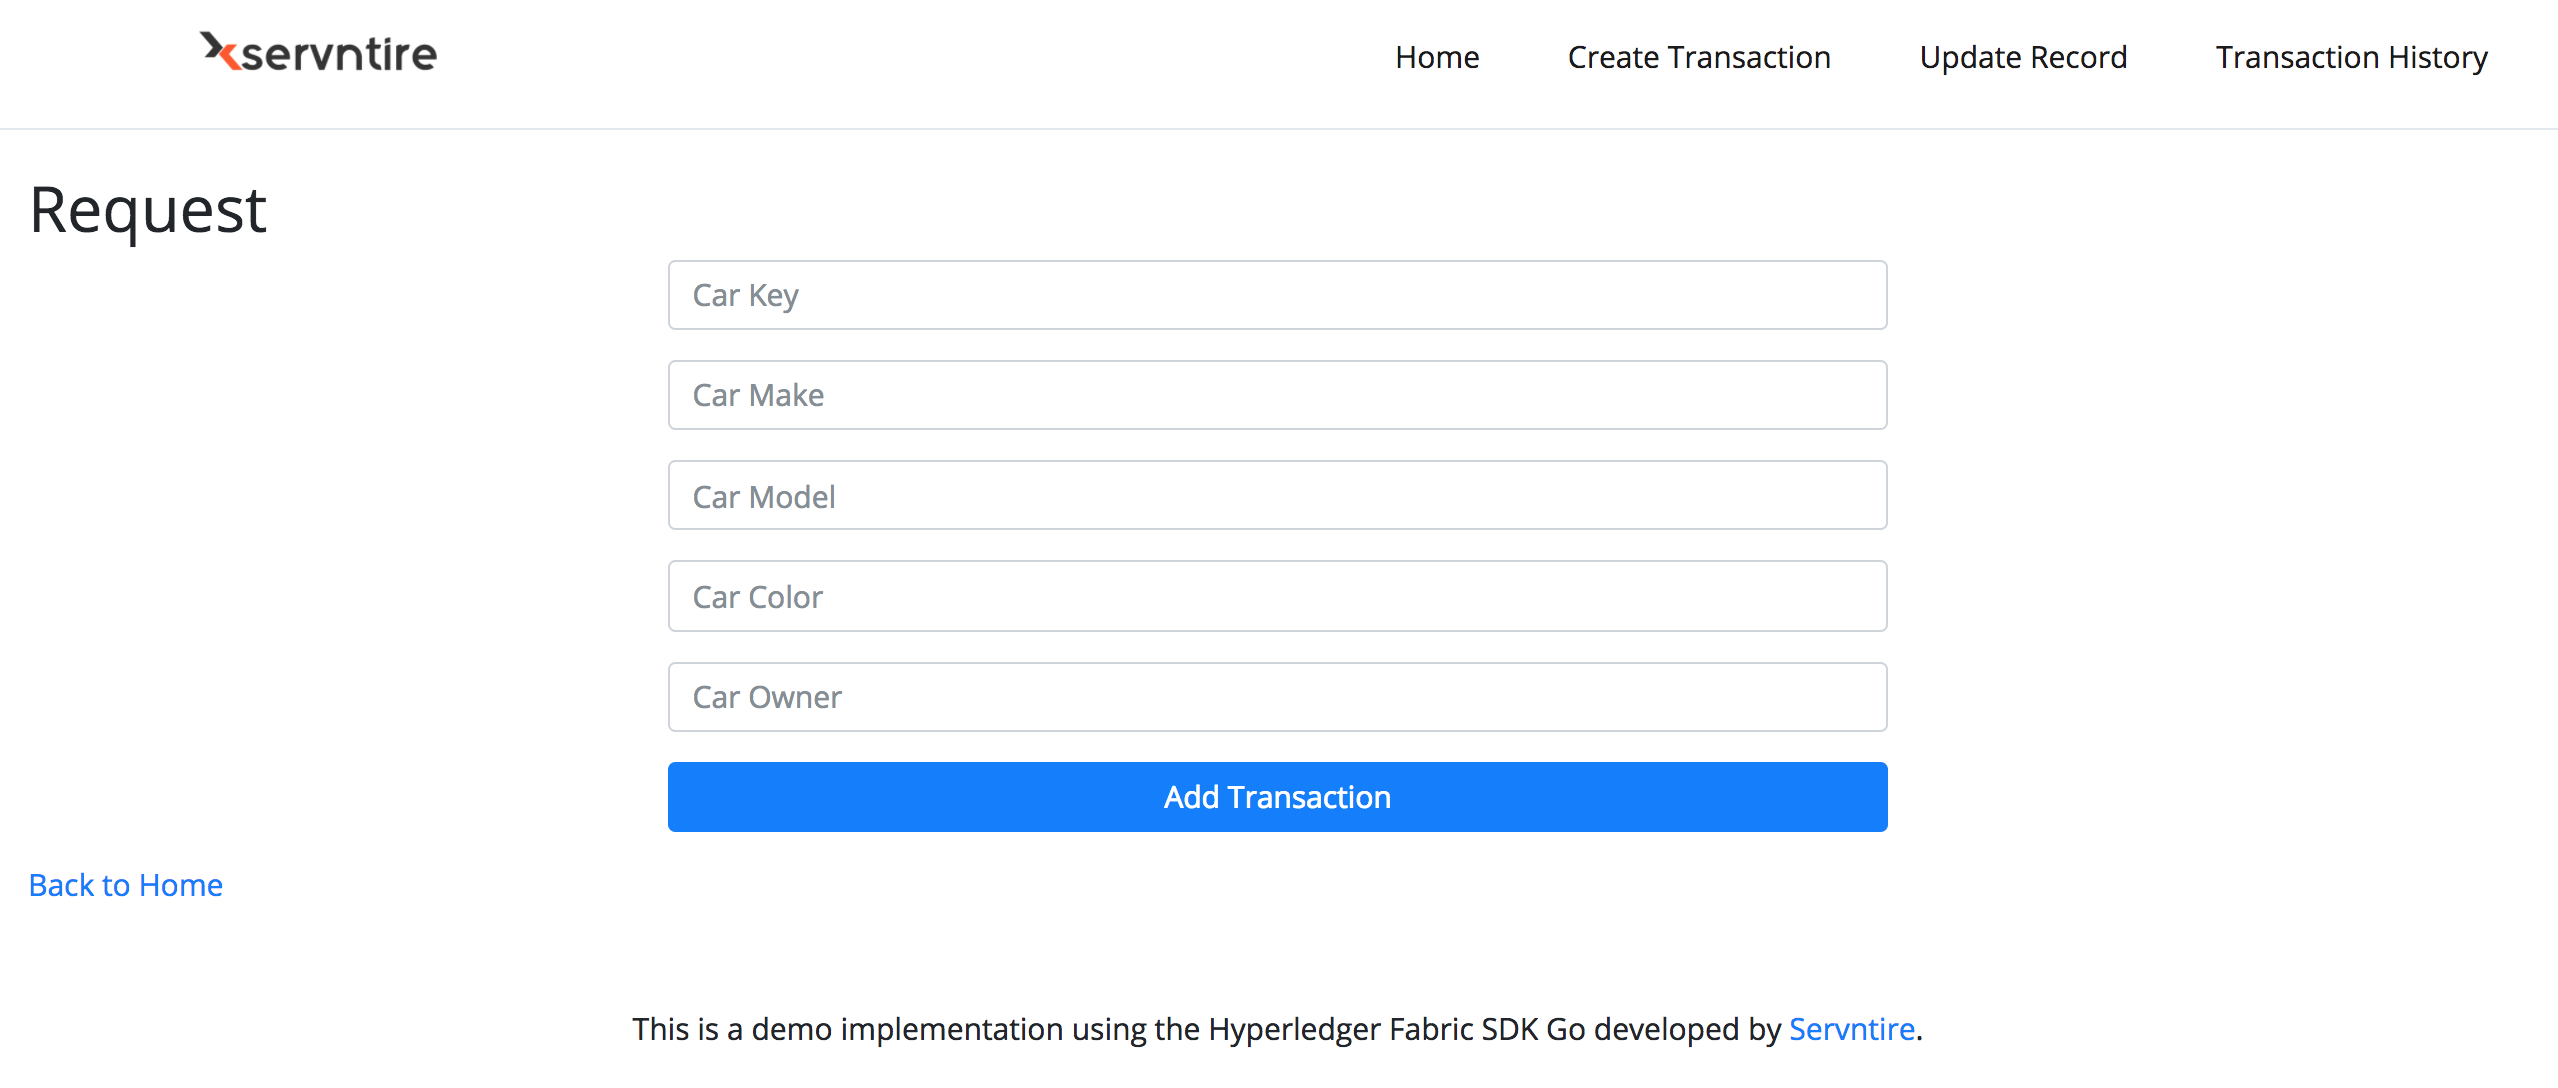Viewport: 2558px width, 1088px height.
Task: Go to Create Transaction page
Action: pos(1698,57)
